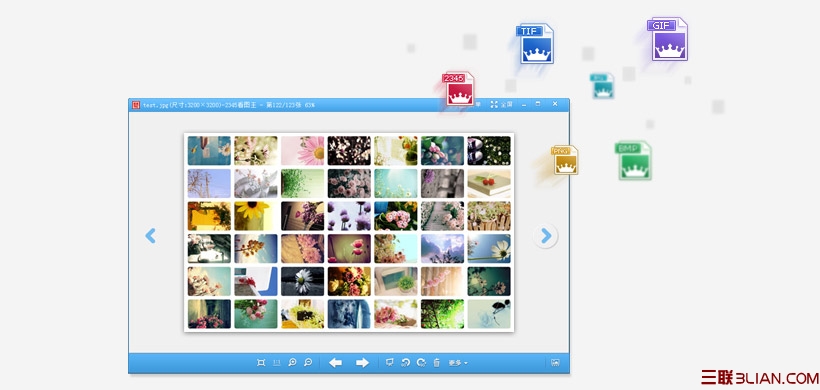Click the 1:1 actual size icon
Image resolution: width=820 pixels, height=390 pixels.
pos(277,363)
